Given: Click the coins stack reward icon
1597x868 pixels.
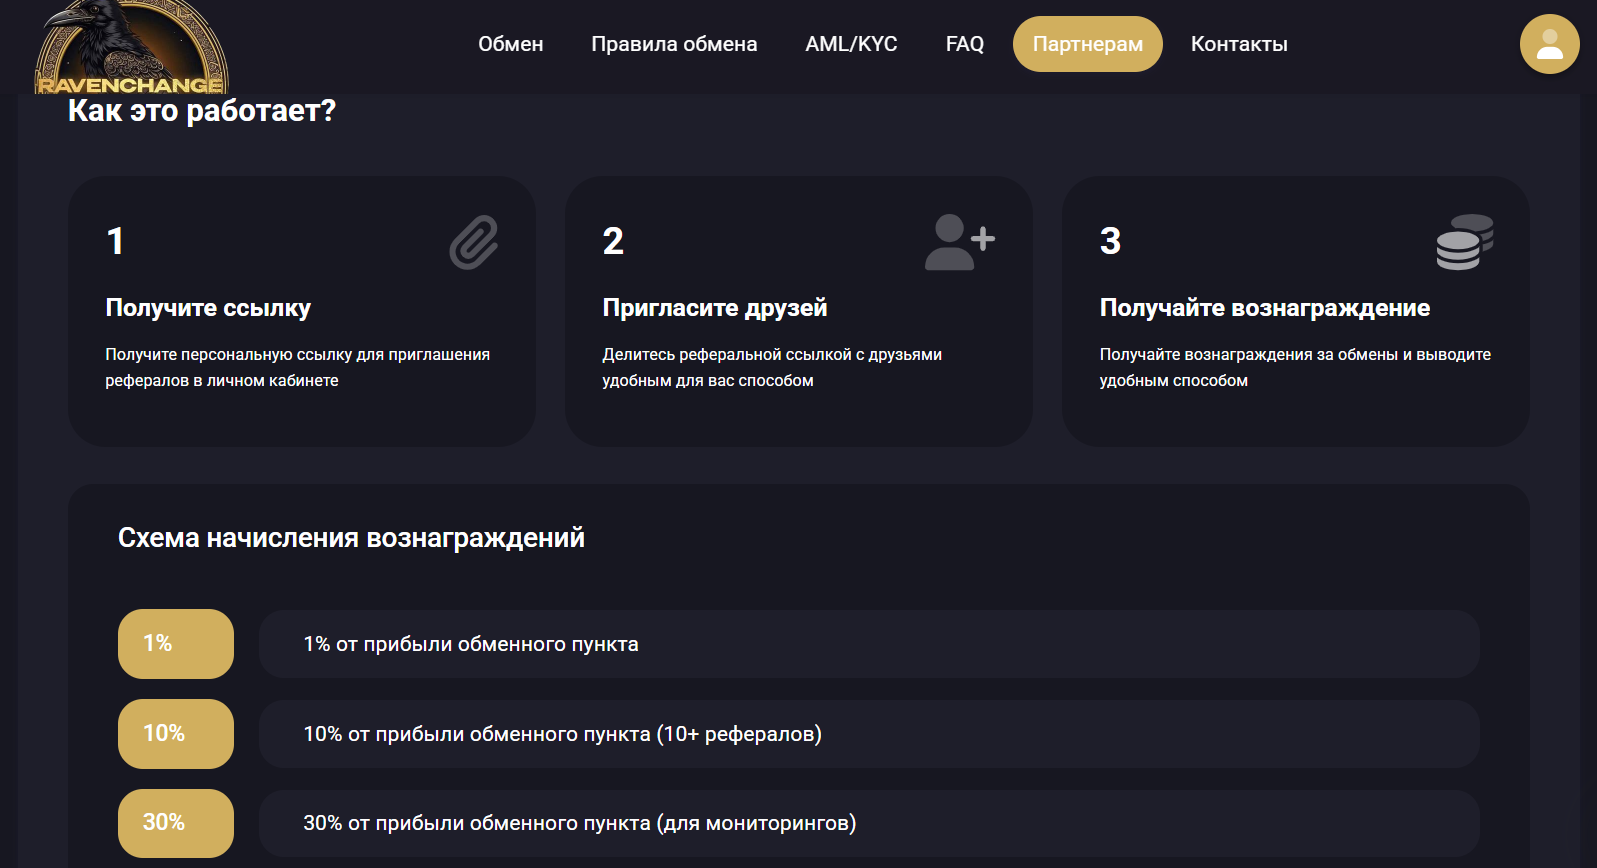Looking at the screenshot, I should click(x=1464, y=242).
